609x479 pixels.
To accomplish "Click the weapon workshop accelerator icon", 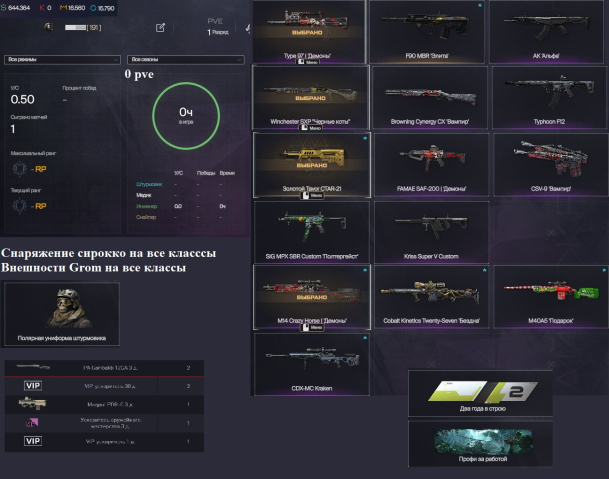I will point(32,422).
